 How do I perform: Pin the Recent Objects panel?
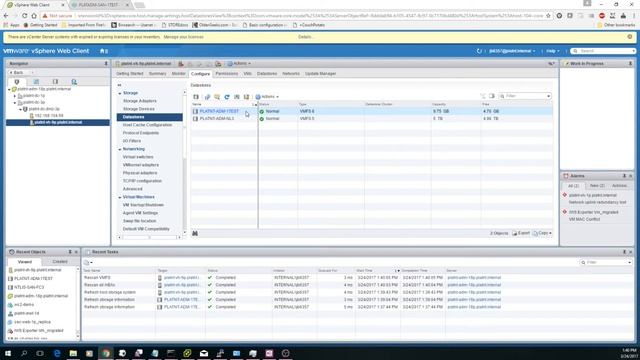coord(70,252)
